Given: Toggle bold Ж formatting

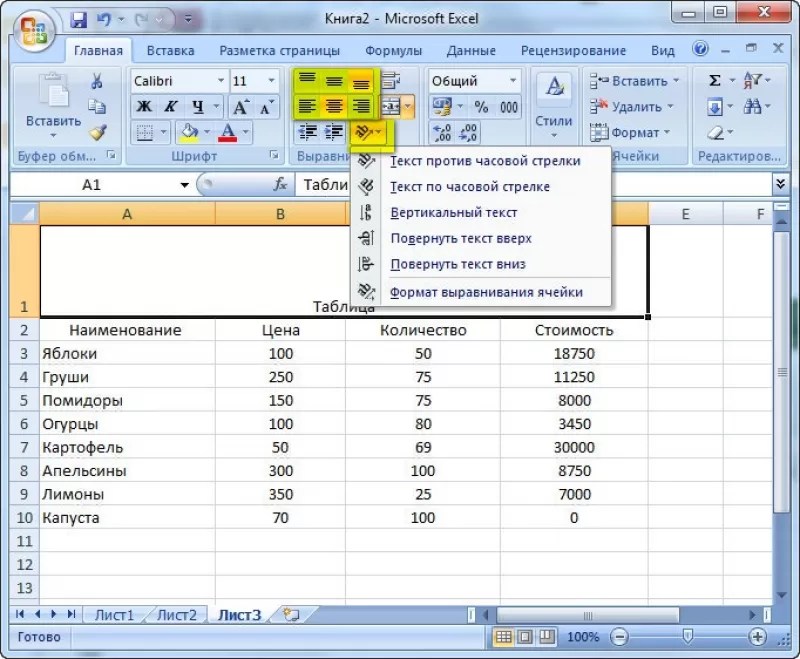Looking at the screenshot, I should tap(144, 107).
